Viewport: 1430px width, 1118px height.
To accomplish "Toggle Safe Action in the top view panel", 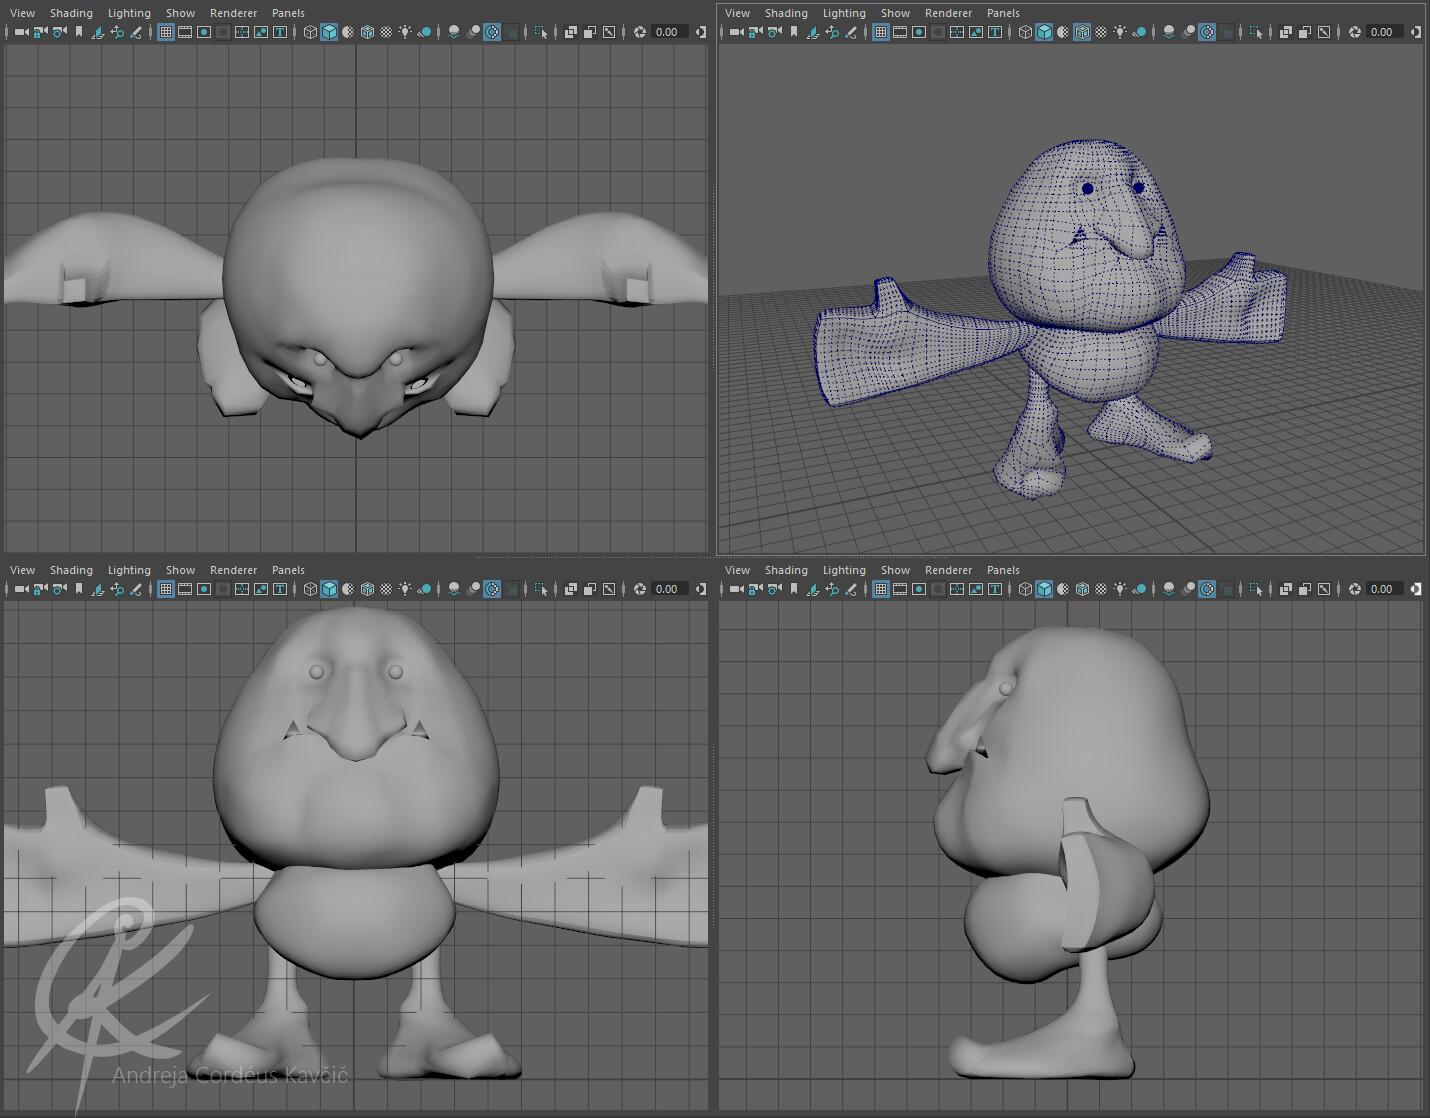I will pyautogui.click(x=261, y=32).
